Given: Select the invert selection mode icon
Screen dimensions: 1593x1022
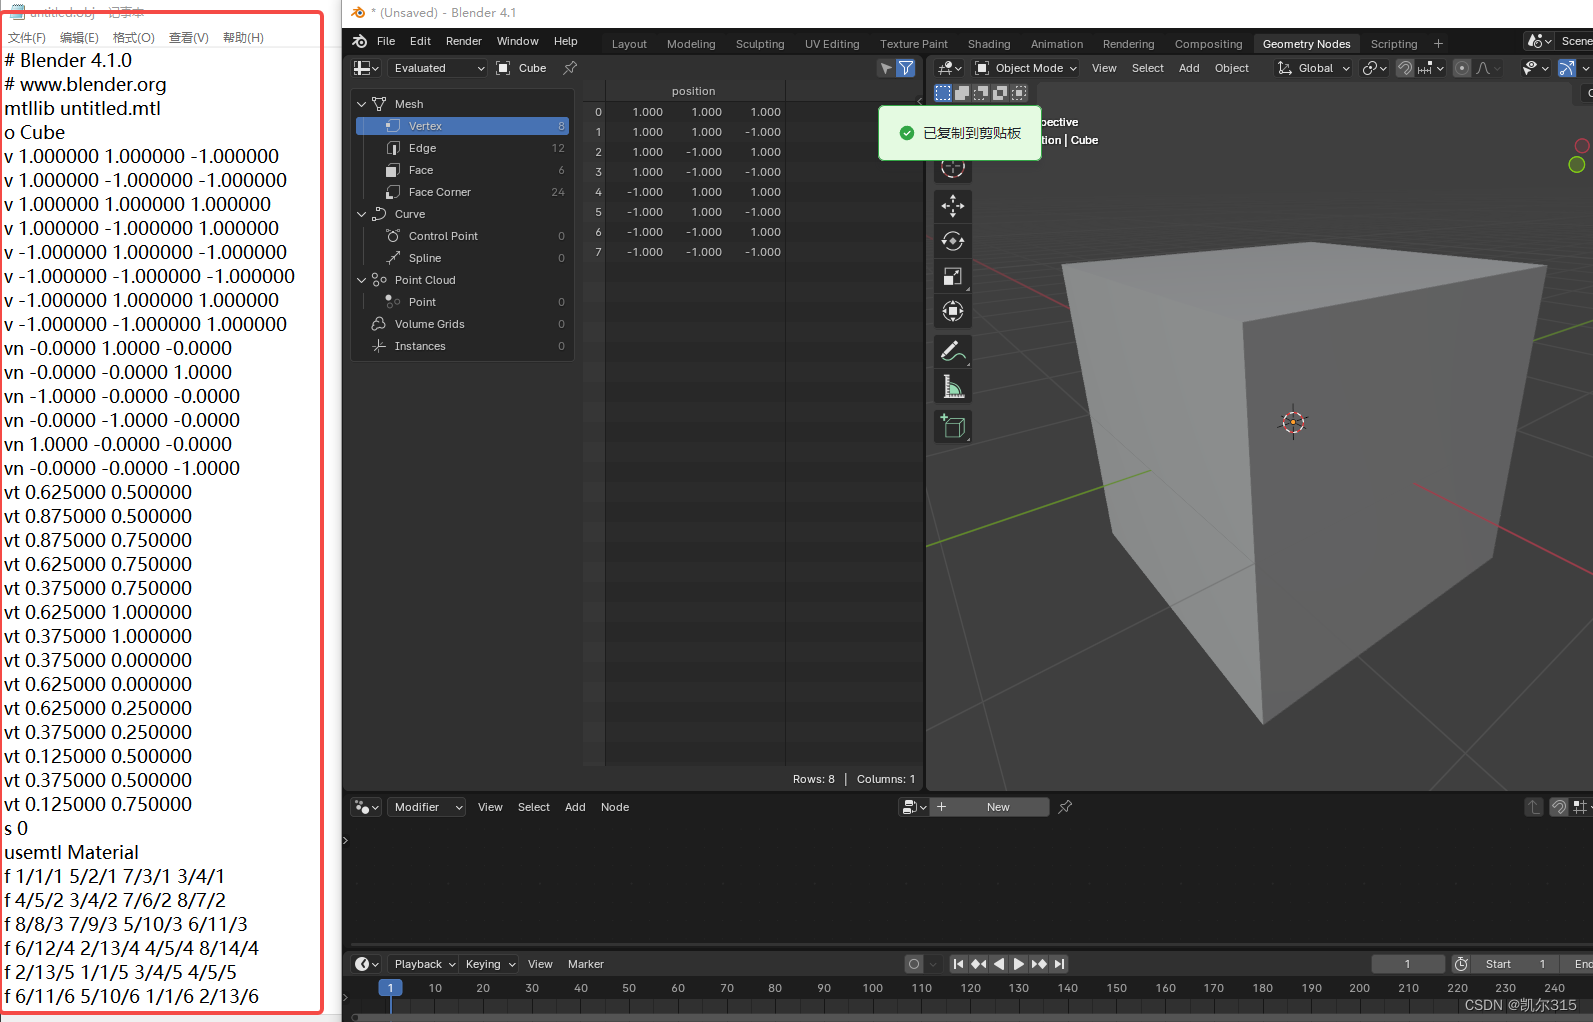Looking at the screenshot, I should [x=1000, y=93].
